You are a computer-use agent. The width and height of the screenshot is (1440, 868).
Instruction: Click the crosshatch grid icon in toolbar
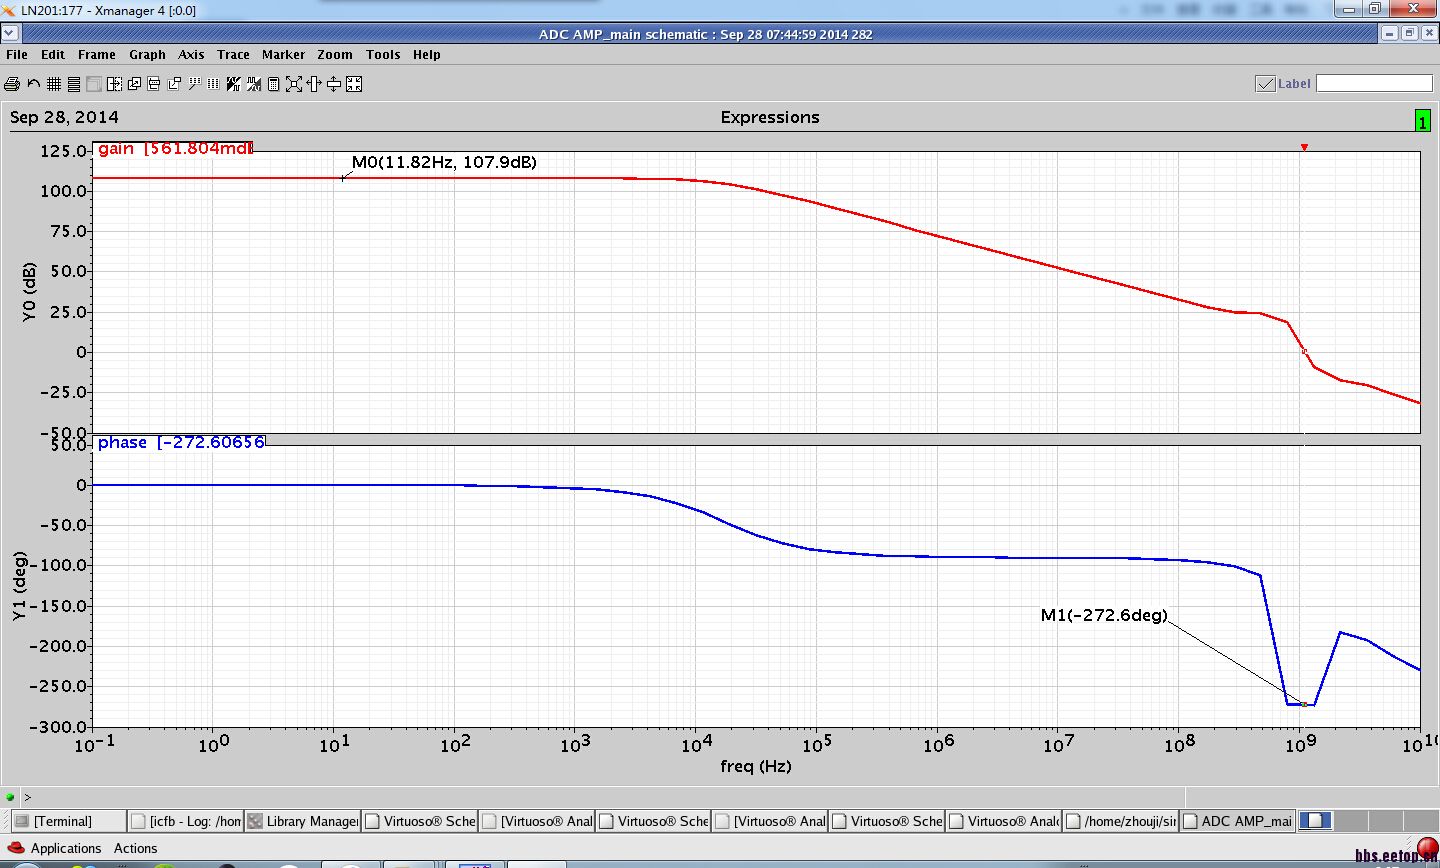[x=54, y=84]
